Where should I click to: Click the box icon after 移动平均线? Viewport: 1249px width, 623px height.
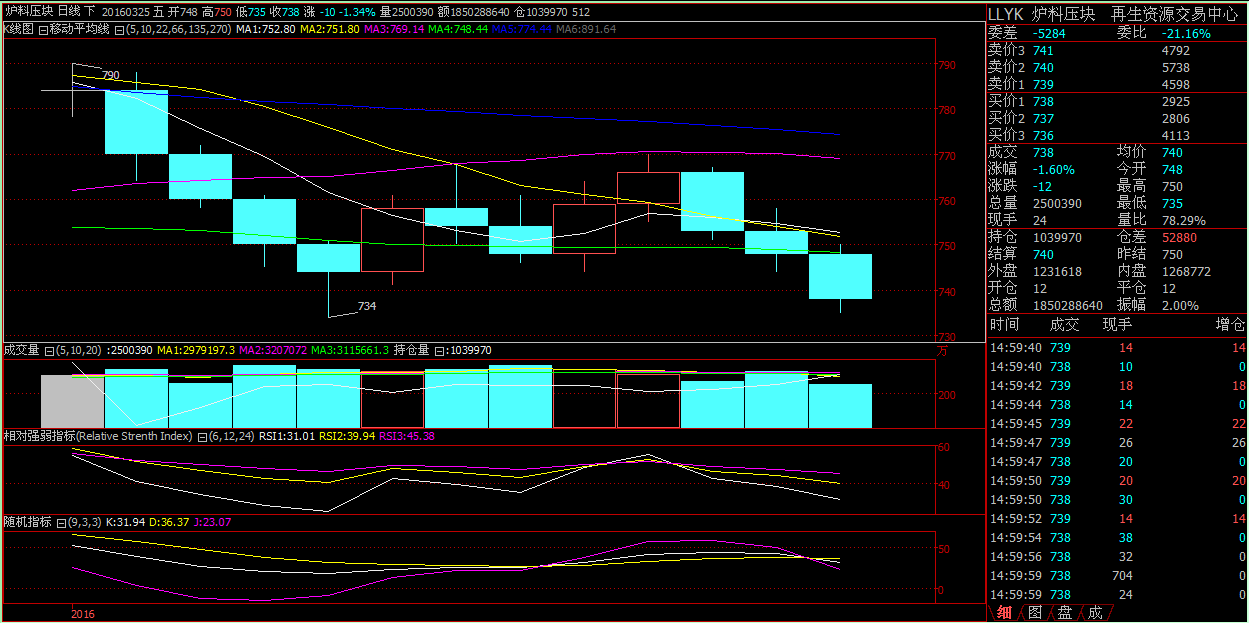[x=119, y=30]
